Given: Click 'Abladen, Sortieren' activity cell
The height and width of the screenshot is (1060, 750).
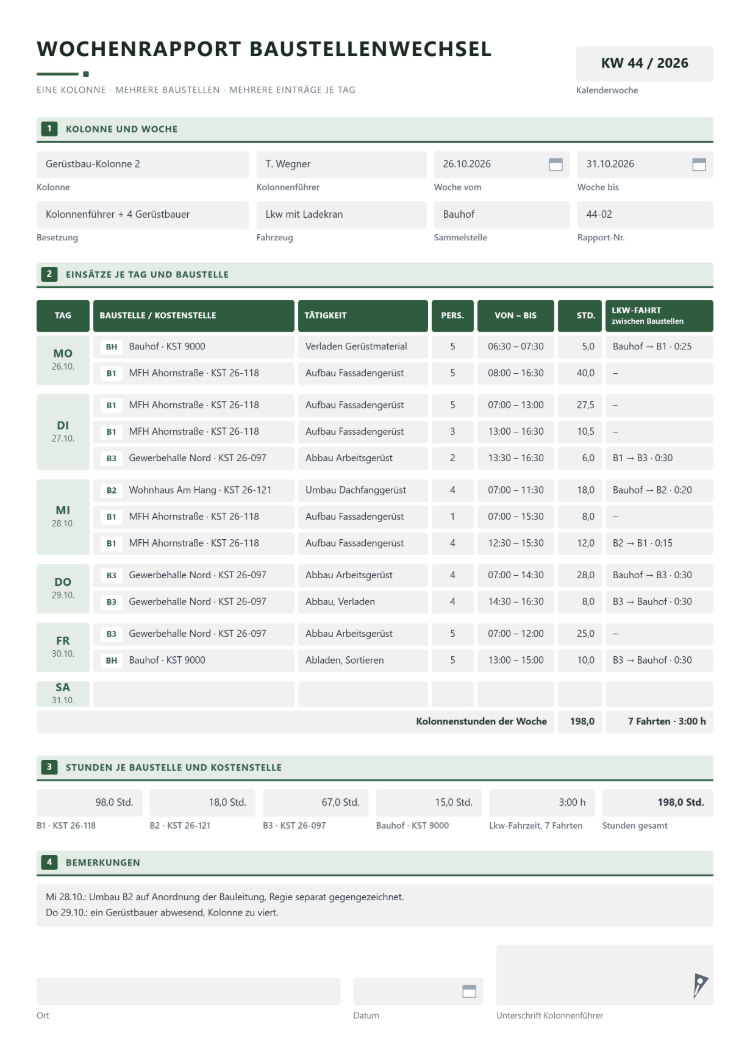Looking at the screenshot, I should point(362,660).
